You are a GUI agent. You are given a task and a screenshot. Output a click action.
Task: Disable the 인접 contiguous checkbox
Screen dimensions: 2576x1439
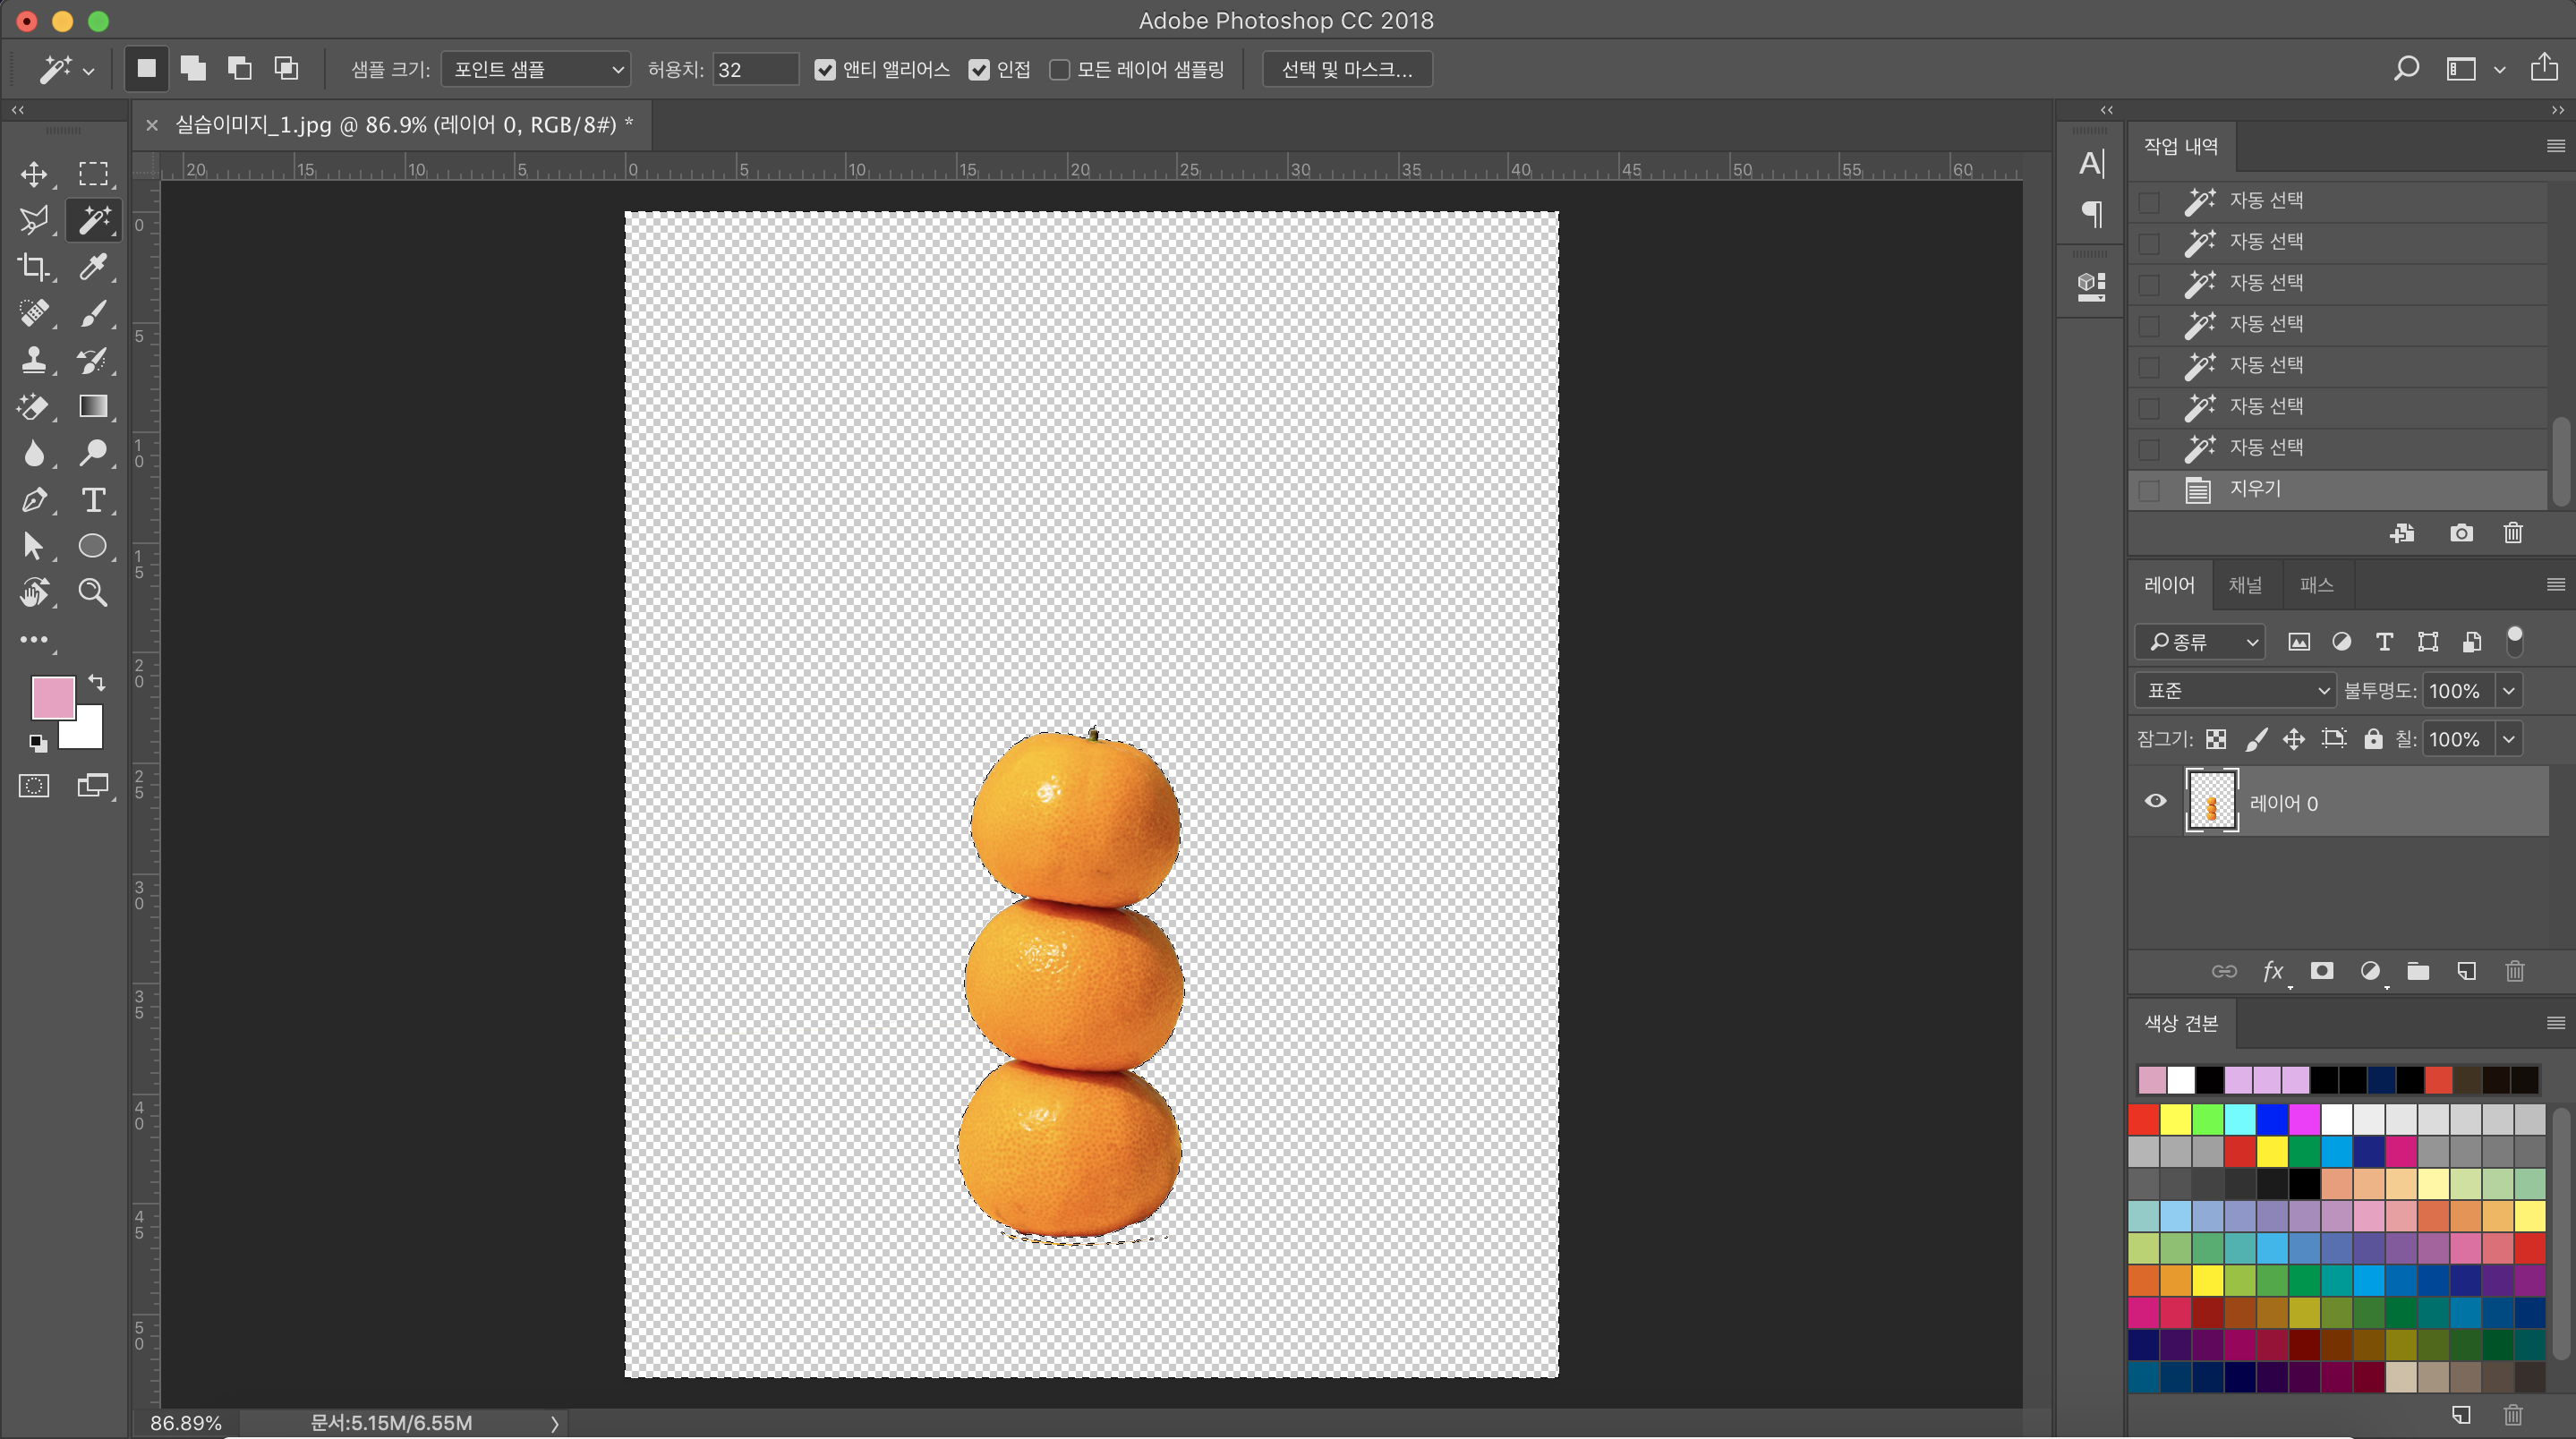click(979, 70)
